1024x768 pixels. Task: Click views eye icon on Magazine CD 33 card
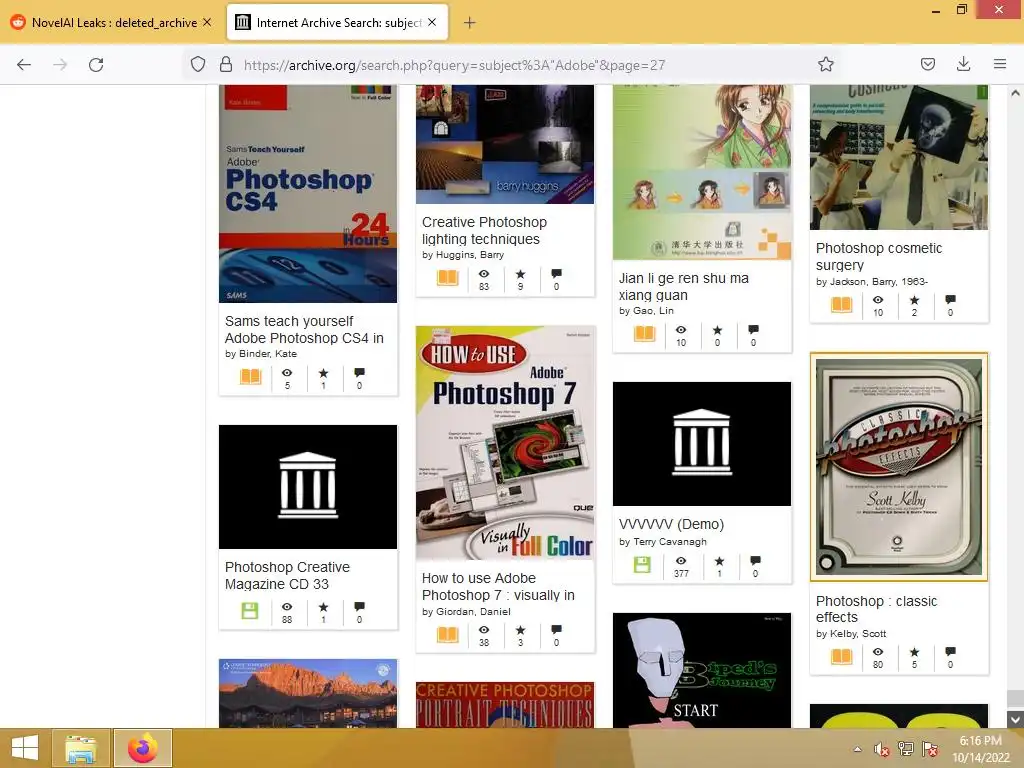click(x=287, y=607)
